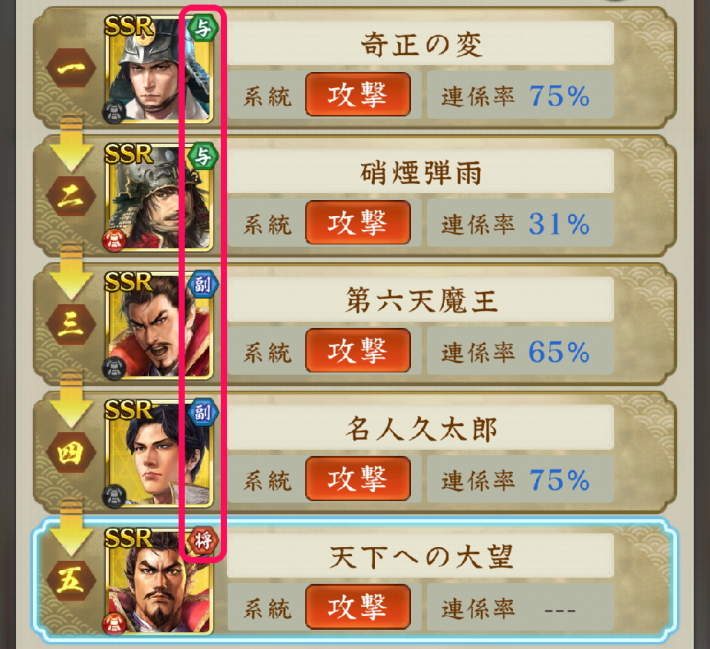The width and height of the screenshot is (710, 649).
Task: Select the fifth SSR general portrait
Action: click(158, 581)
